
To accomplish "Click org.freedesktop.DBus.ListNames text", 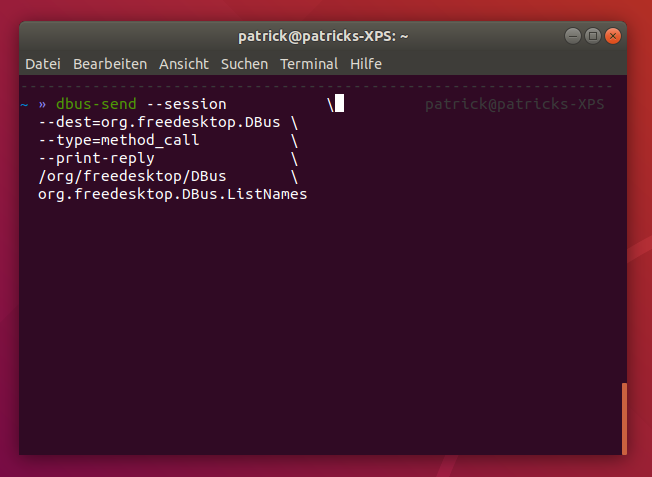I will tap(173, 194).
